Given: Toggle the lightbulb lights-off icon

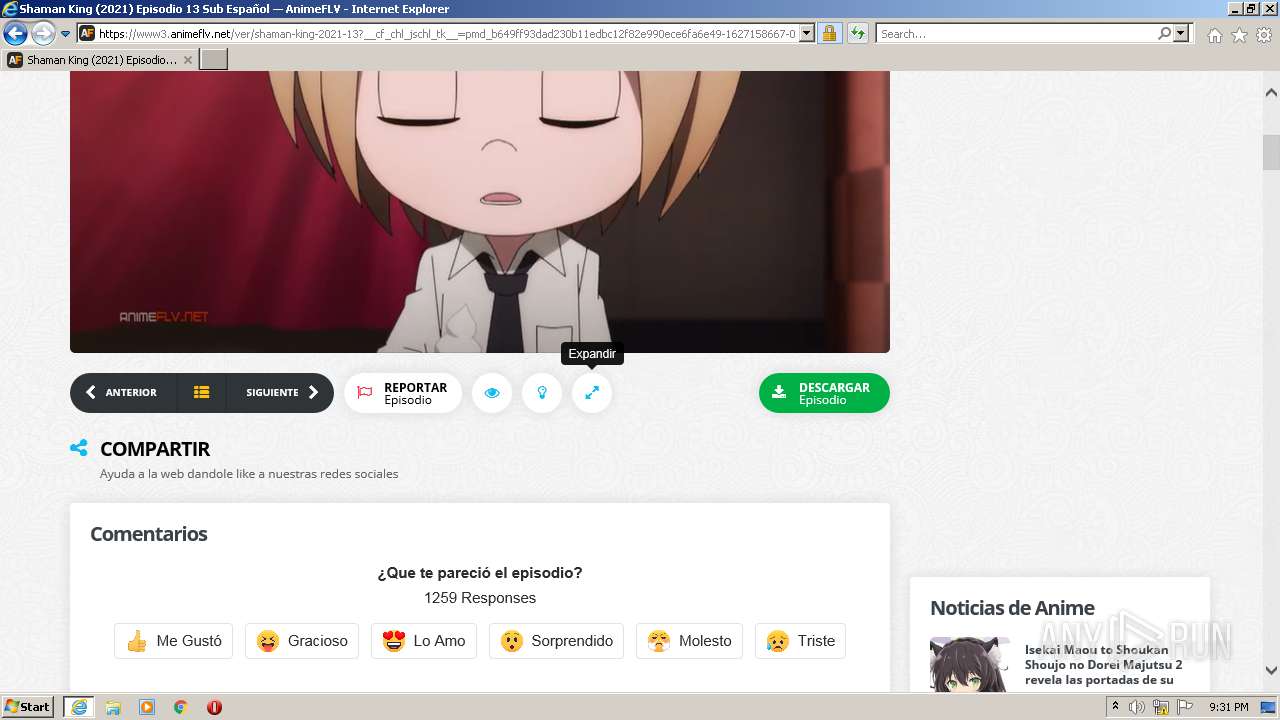Looking at the screenshot, I should click(x=542, y=393).
